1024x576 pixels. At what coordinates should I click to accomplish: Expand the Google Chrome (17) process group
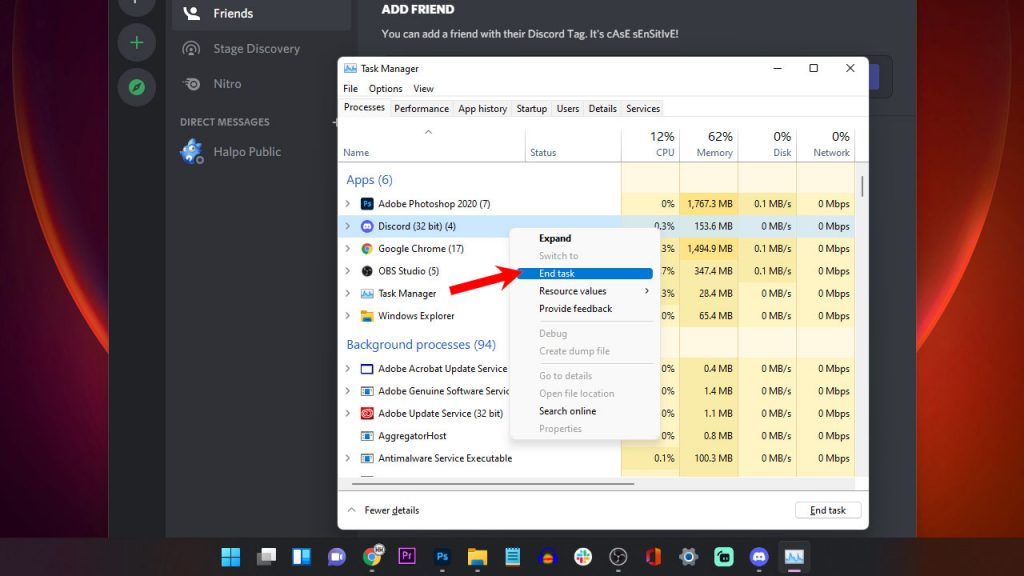click(x=348, y=249)
